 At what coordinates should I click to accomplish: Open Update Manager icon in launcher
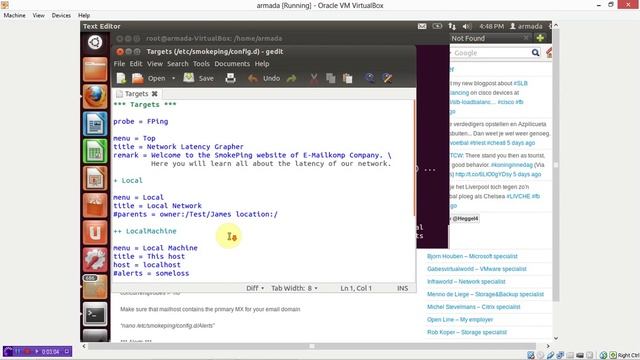[x=95, y=287]
